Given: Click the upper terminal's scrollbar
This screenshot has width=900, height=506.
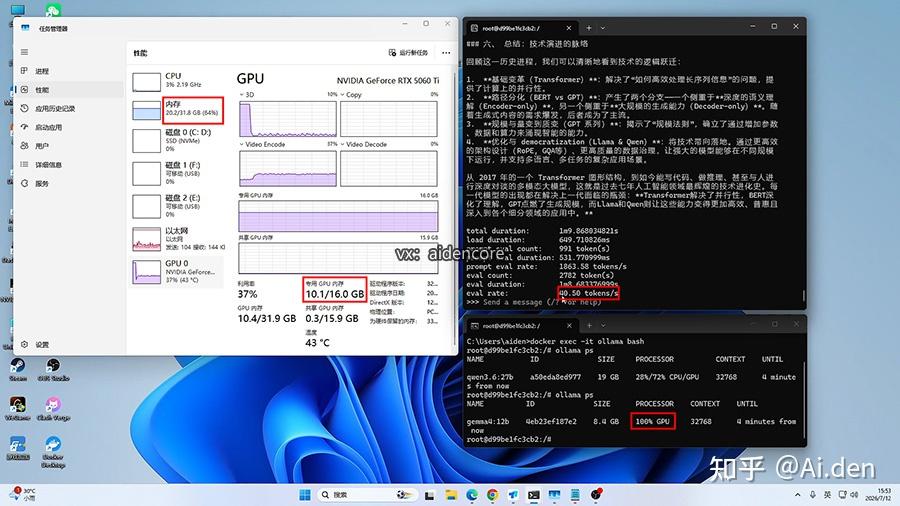Looking at the screenshot, I should [804, 295].
